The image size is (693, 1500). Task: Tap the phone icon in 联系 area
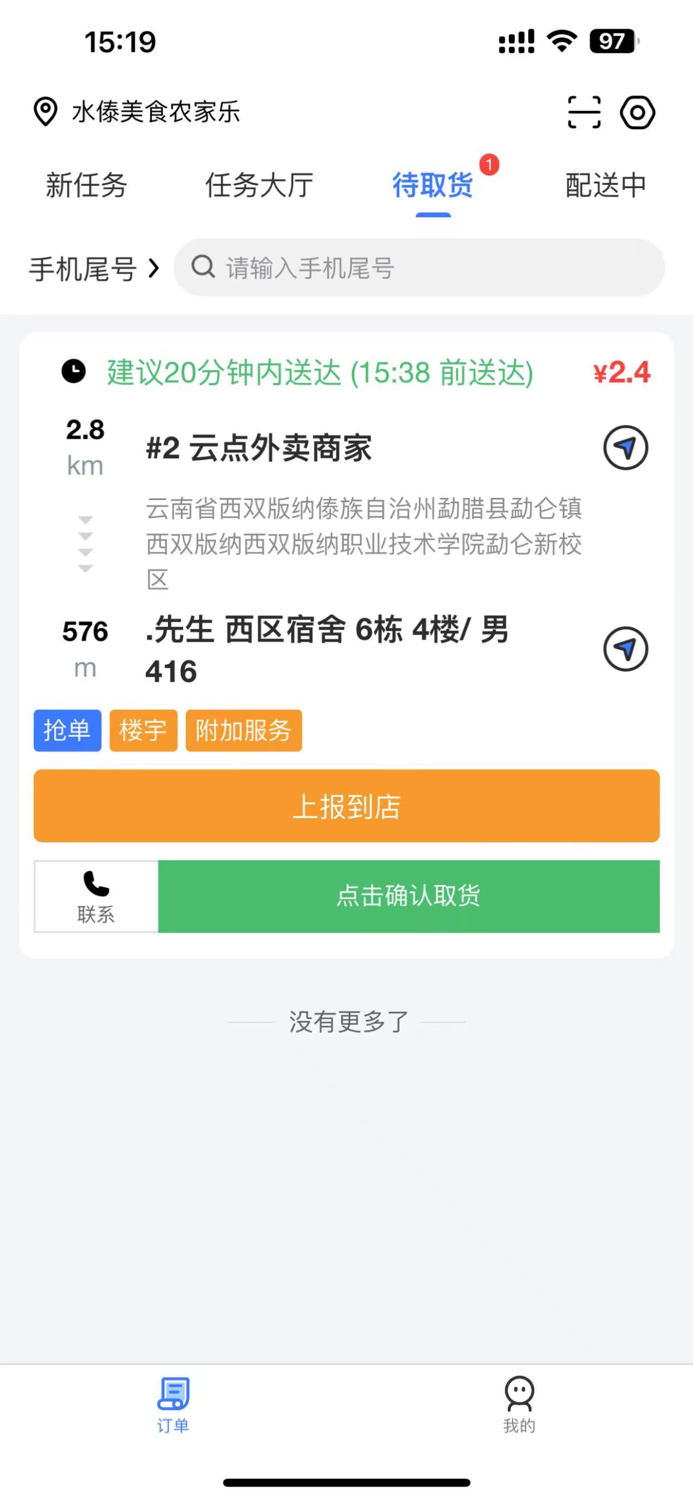tap(95, 884)
